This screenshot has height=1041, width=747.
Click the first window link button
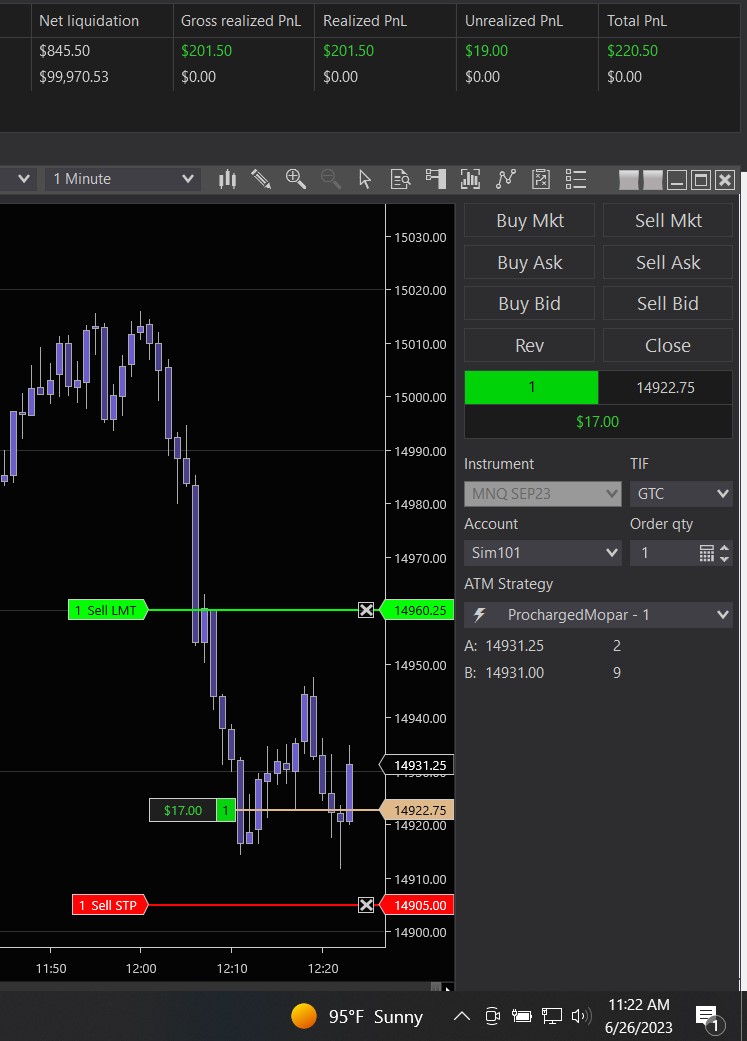click(629, 180)
